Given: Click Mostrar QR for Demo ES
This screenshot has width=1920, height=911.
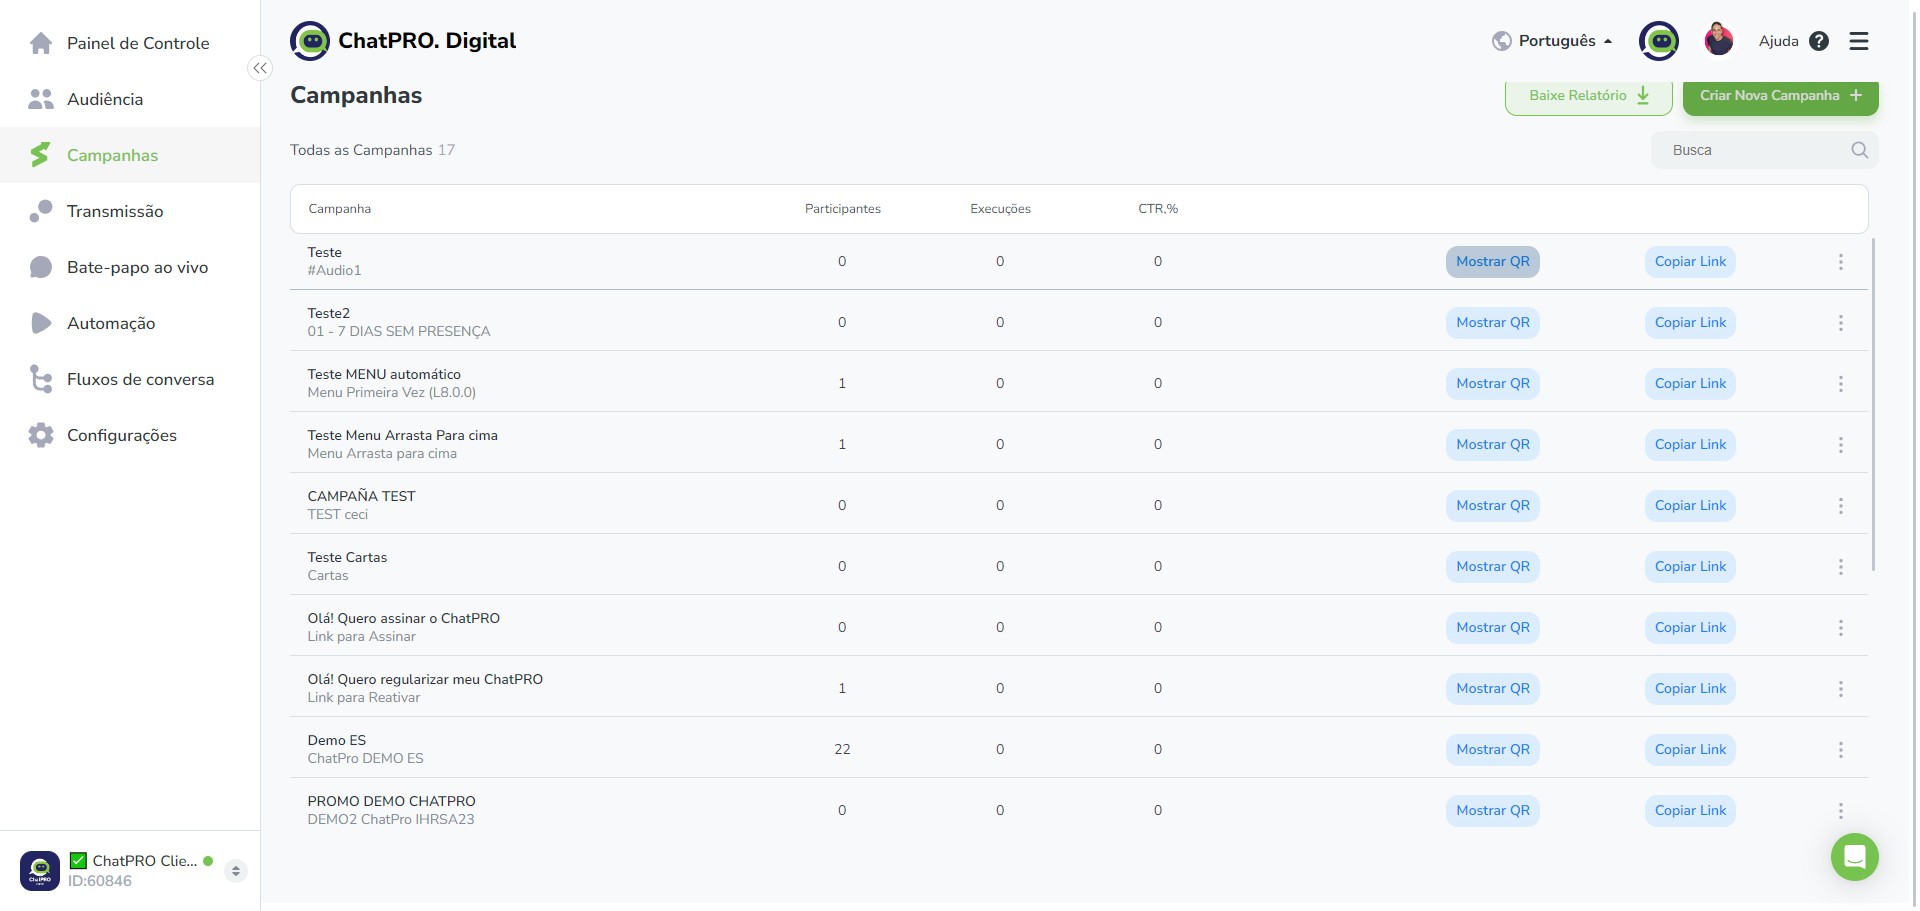Looking at the screenshot, I should pyautogui.click(x=1492, y=750).
